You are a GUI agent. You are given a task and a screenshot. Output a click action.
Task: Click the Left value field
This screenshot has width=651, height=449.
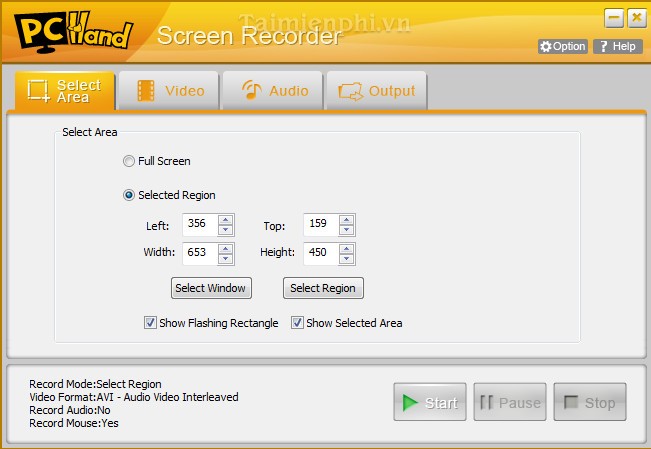[x=200, y=225]
